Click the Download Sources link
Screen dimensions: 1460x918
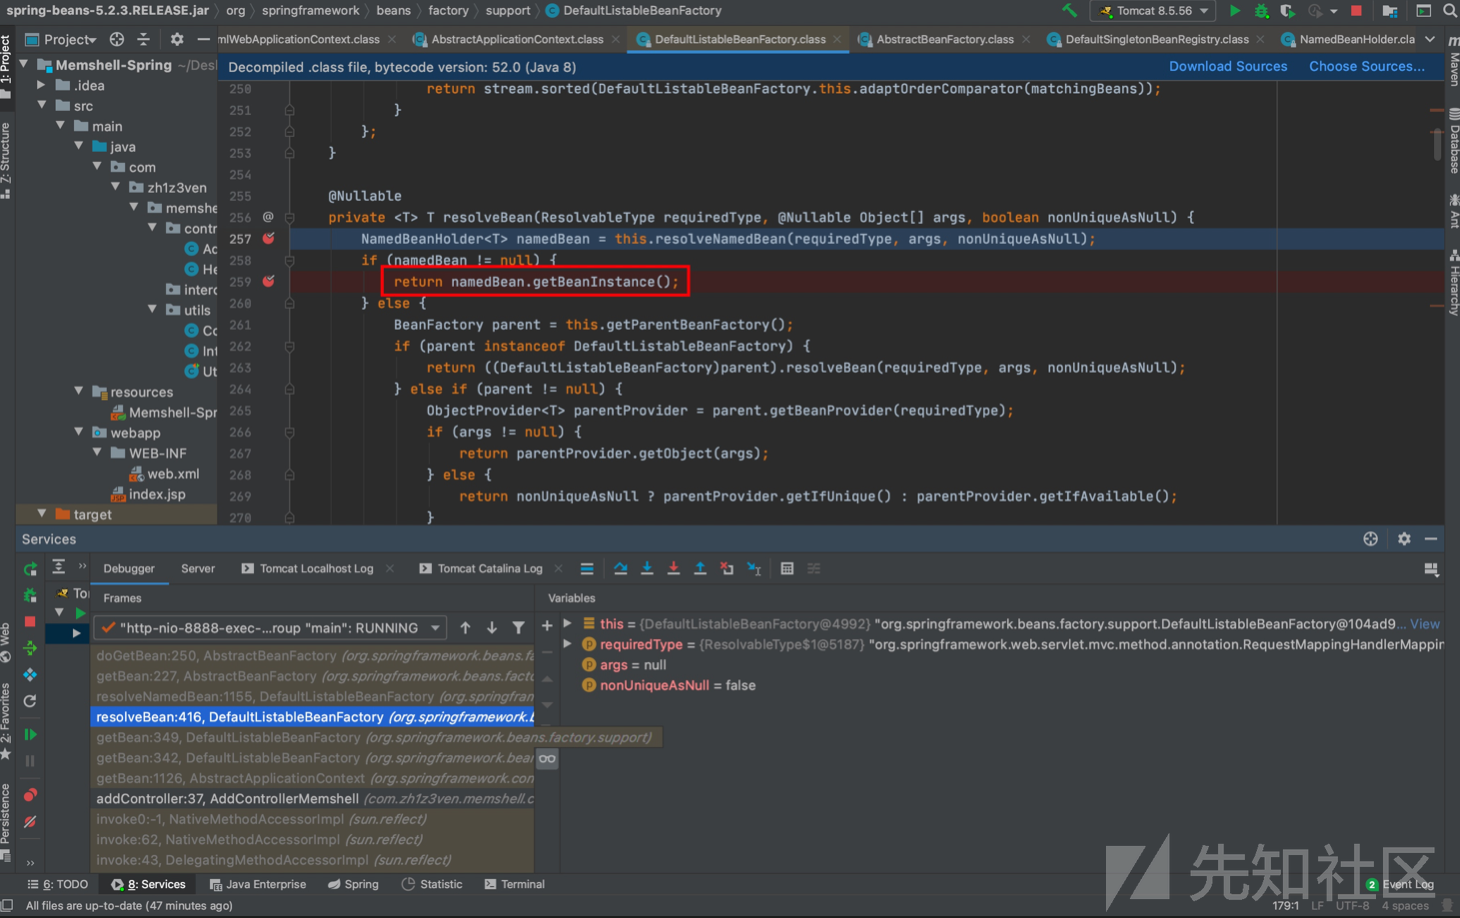point(1228,67)
